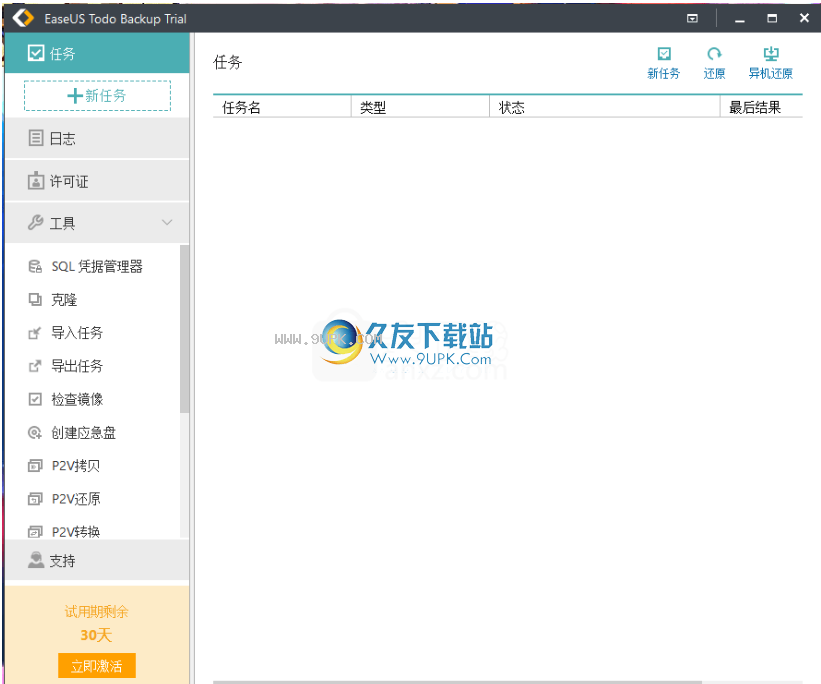The width and height of the screenshot is (821, 684).
Task: Click the export icon beside 导出任务
Action: pos(35,366)
